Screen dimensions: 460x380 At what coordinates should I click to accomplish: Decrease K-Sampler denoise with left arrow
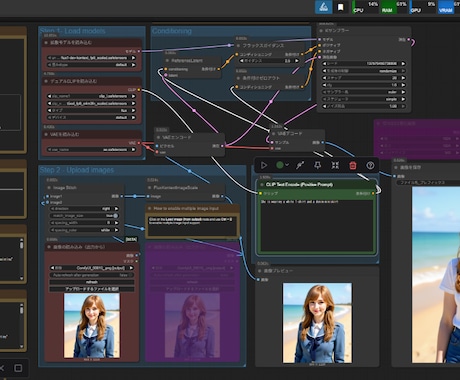coord(324,106)
